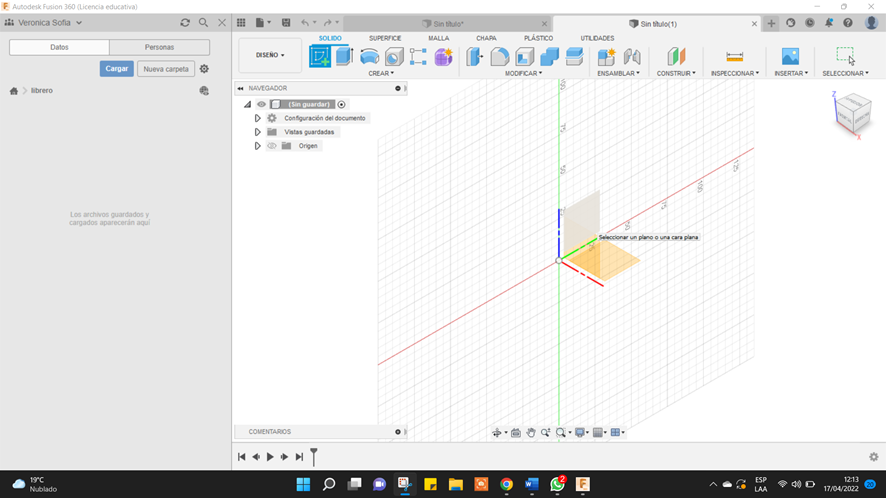Open the INSPECCIONAR dropdown menu
This screenshot has height=498, width=886.
pyautogui.click(x=735, y=73)
